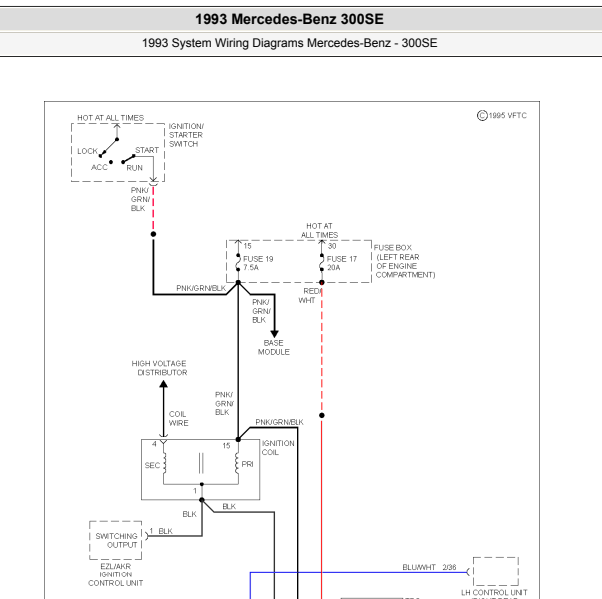Click the "LH CONTROL UNIT" label
The width and height of the screenshot is (602, 599).
(494, 592)
